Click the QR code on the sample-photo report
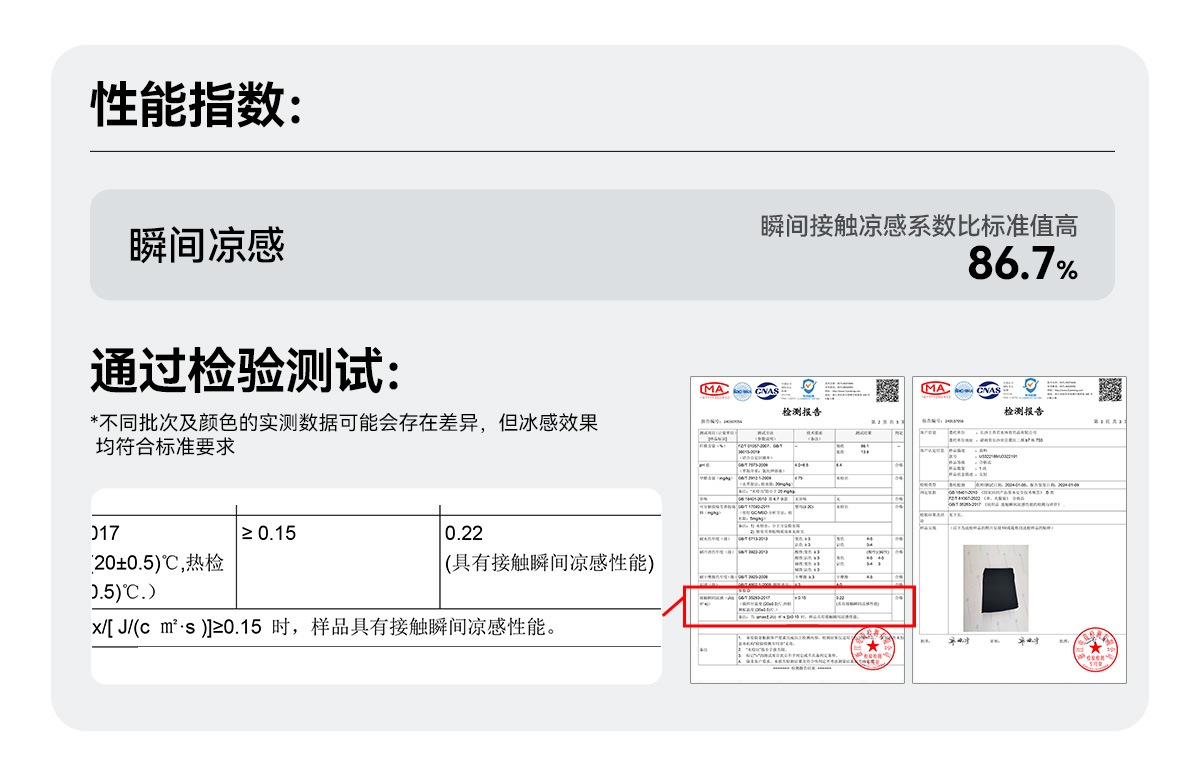Screen dimensions: 1200x768 coord(1110,390)
